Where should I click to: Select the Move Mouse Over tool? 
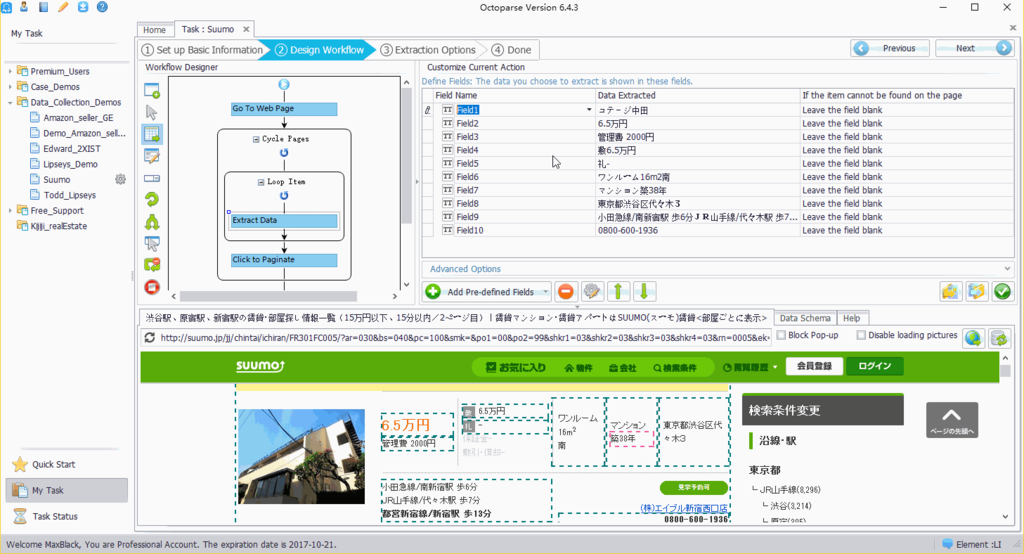click(x=152, y=244)
